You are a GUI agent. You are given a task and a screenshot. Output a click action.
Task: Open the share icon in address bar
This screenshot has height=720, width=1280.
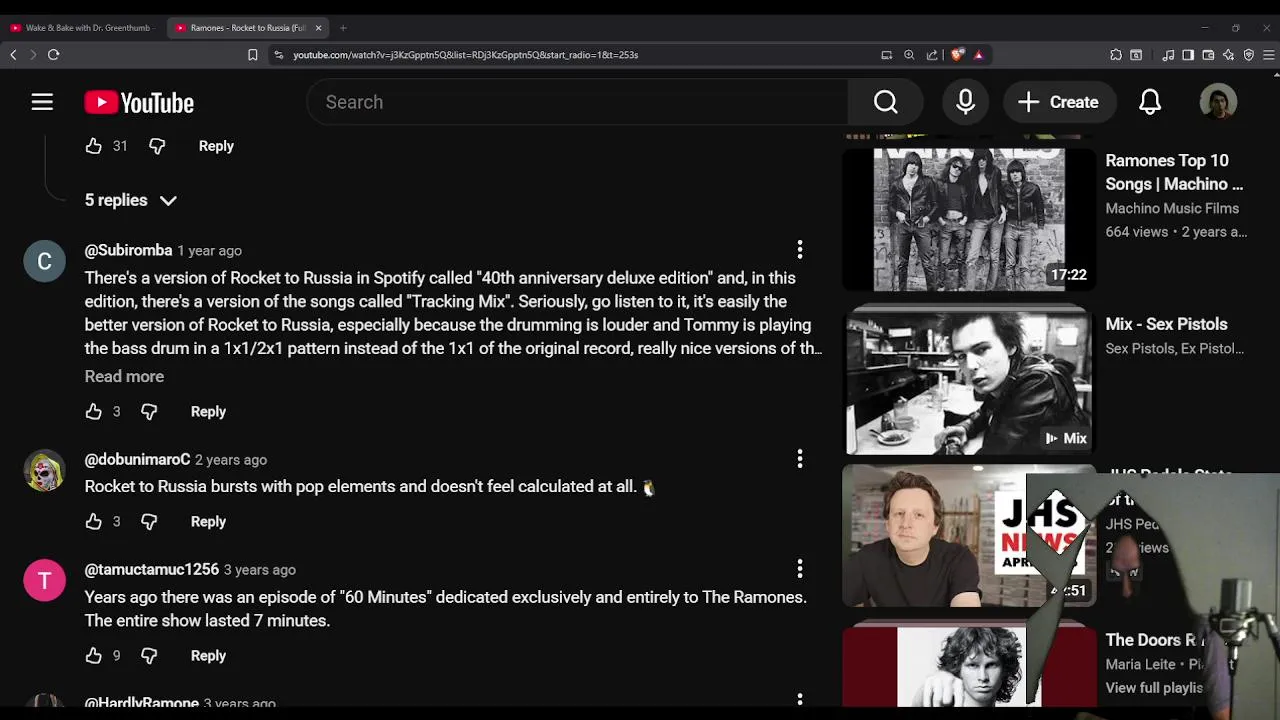pos(932,55)
